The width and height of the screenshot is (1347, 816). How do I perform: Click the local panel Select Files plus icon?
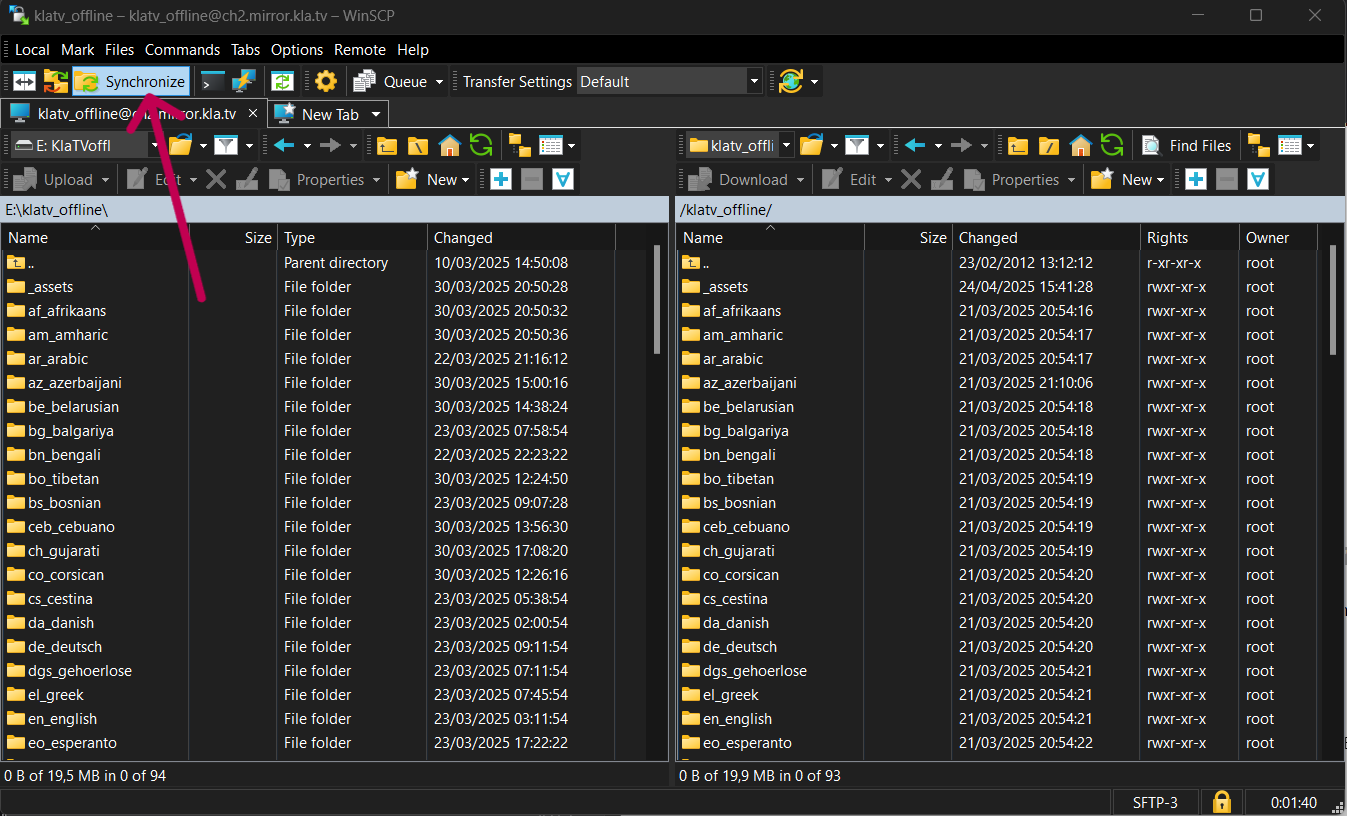click(x=501, y=180)
